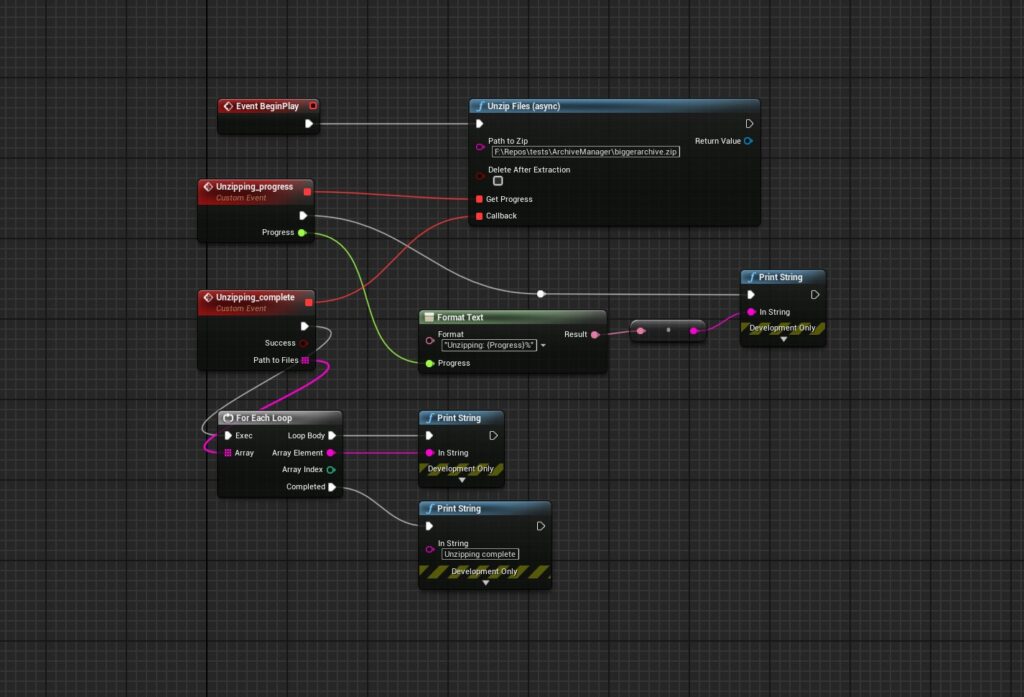The height and width of the screenshot is (697, 1024).
Task: Expand the top-right Print String node's advanced options
Action: (783, 339)
